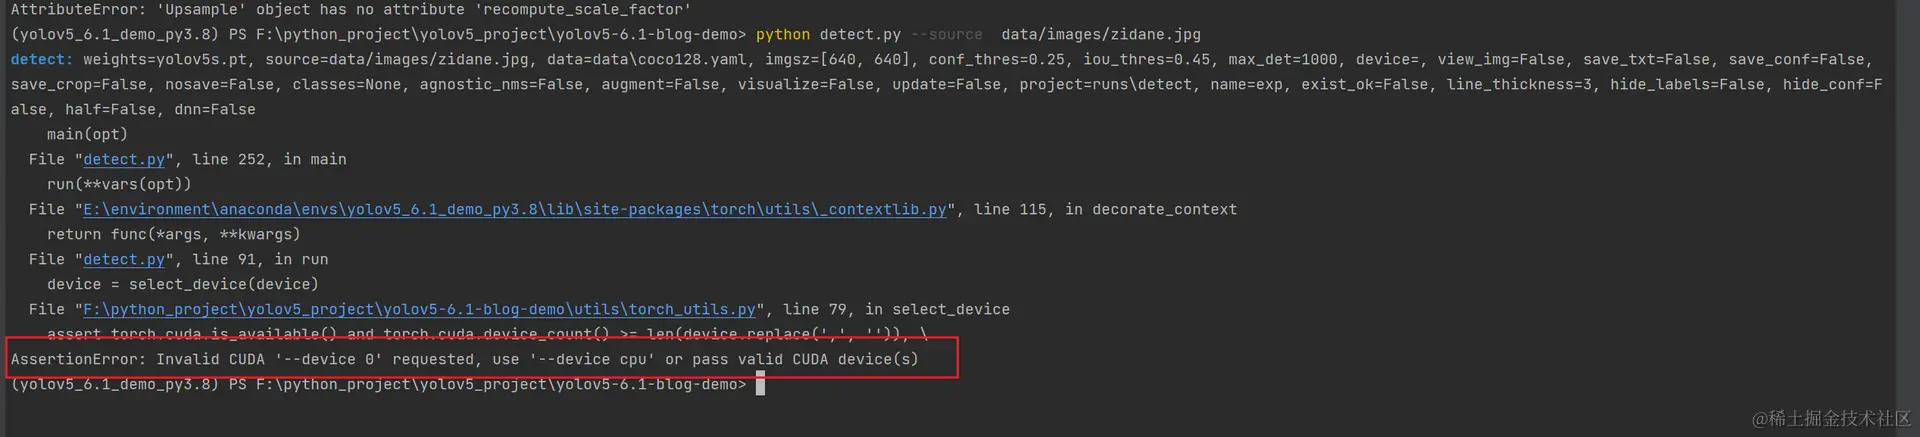Click the 'weights=yolov5s.pt' parameter text
This screenshot has width=1920, height=437.
pos(165,59)
